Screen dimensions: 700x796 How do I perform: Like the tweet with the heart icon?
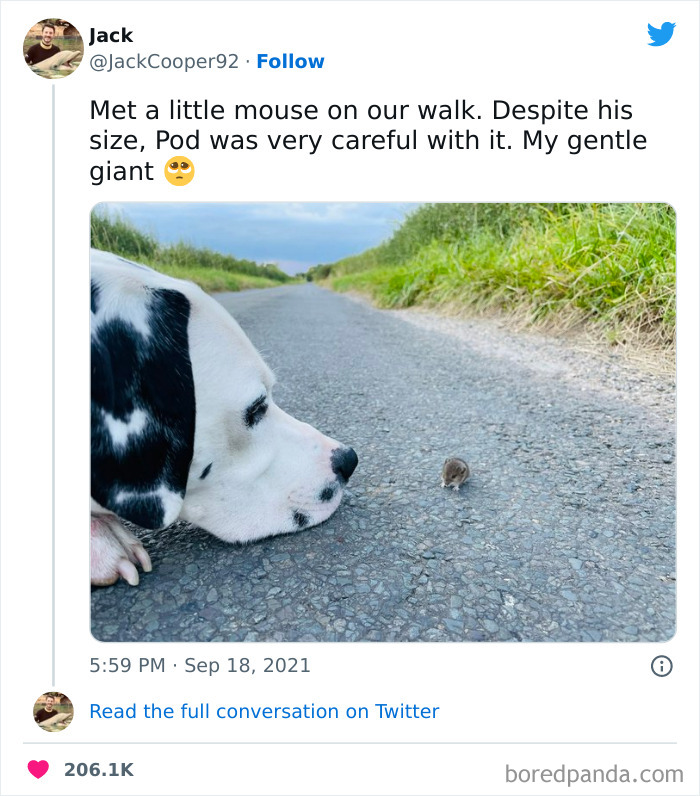38,770
